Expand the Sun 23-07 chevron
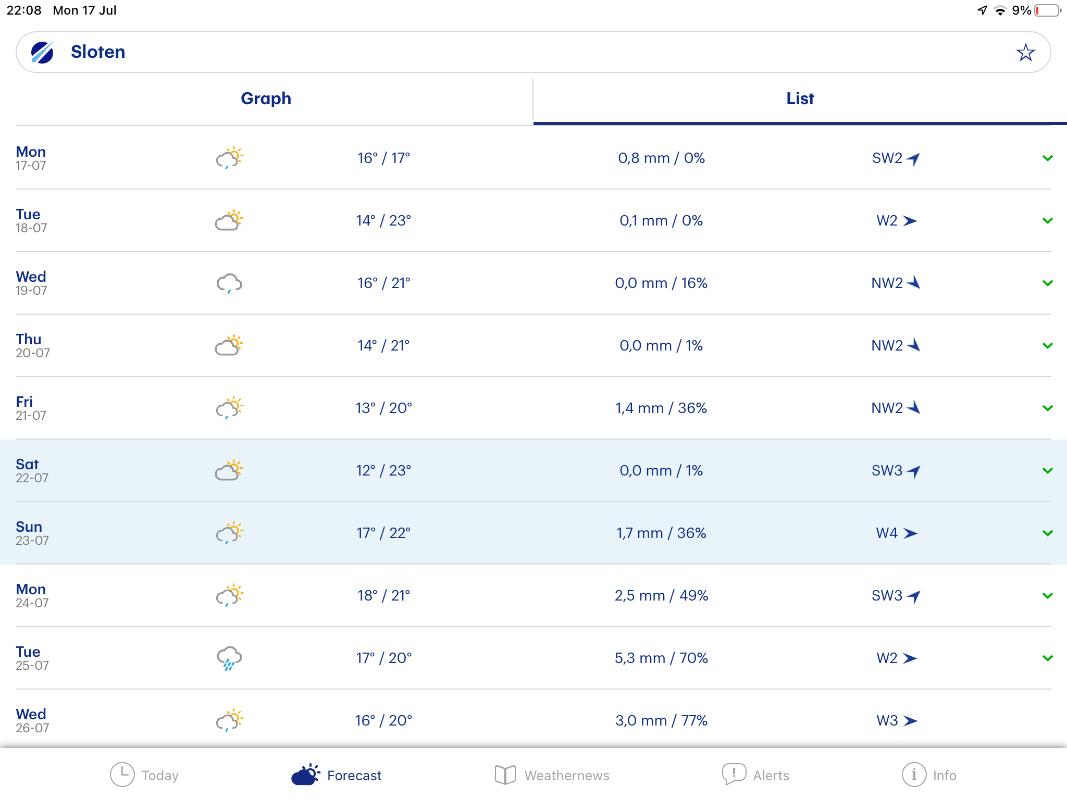The image size is (1067, 800). (x=1047, y=533)
